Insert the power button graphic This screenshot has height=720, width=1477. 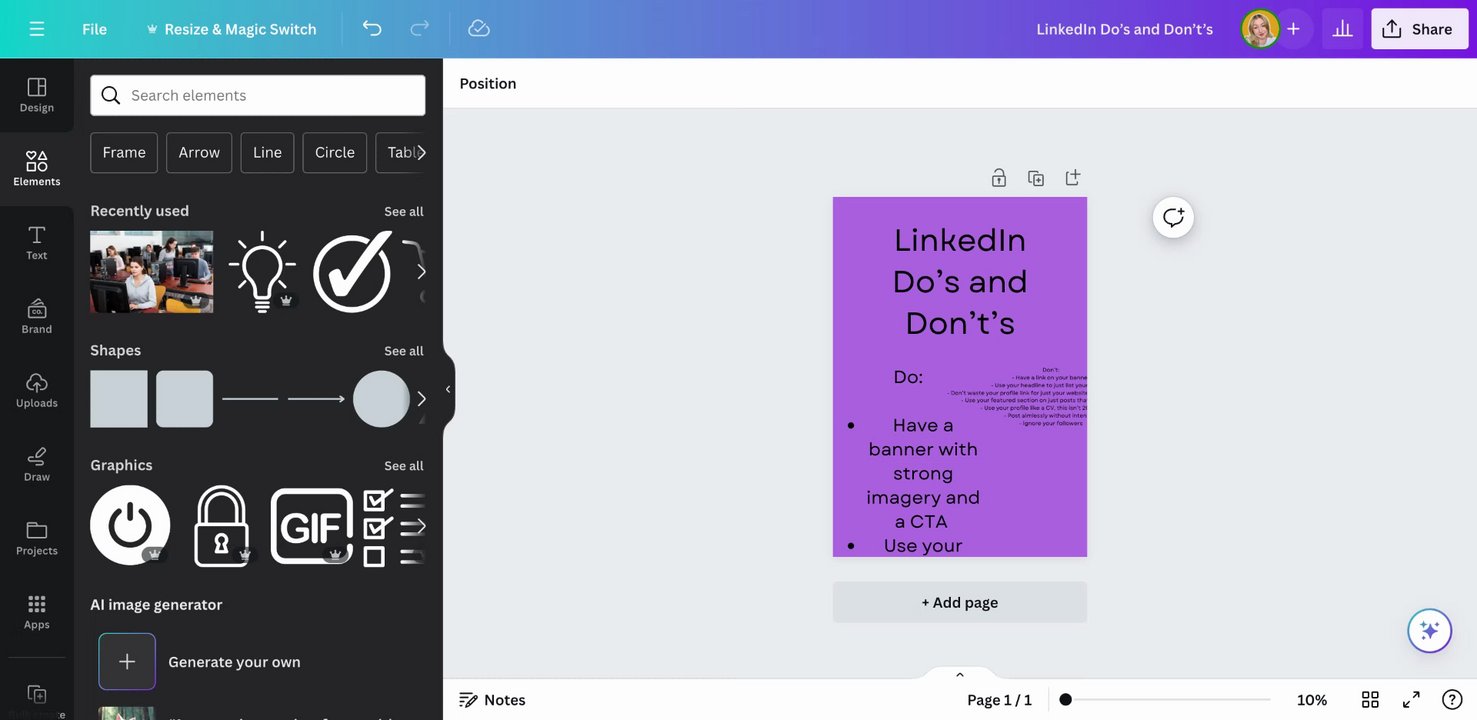point(130,525)
